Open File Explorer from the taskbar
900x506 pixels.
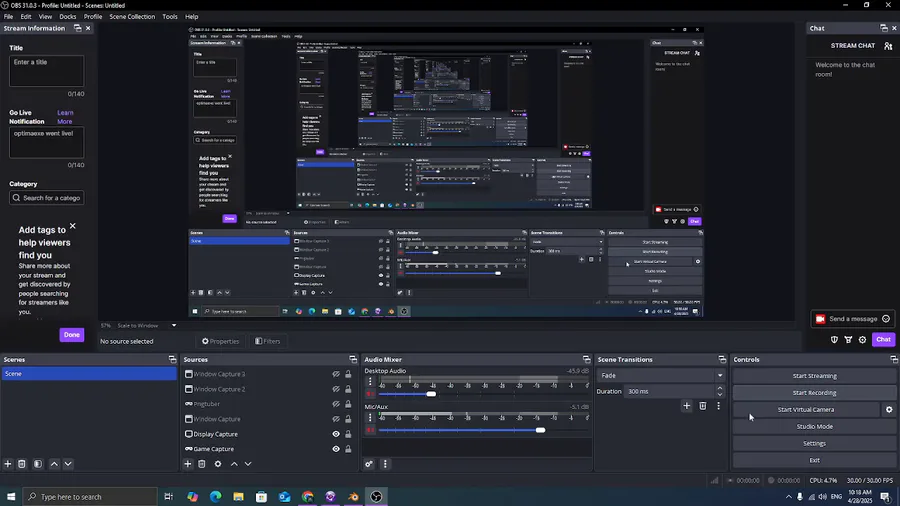pos(238,497)
